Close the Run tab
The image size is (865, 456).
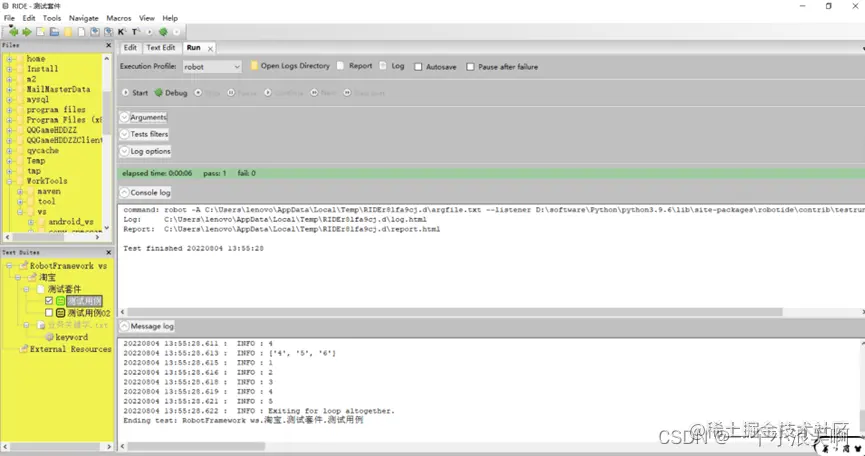coord(210,49)
